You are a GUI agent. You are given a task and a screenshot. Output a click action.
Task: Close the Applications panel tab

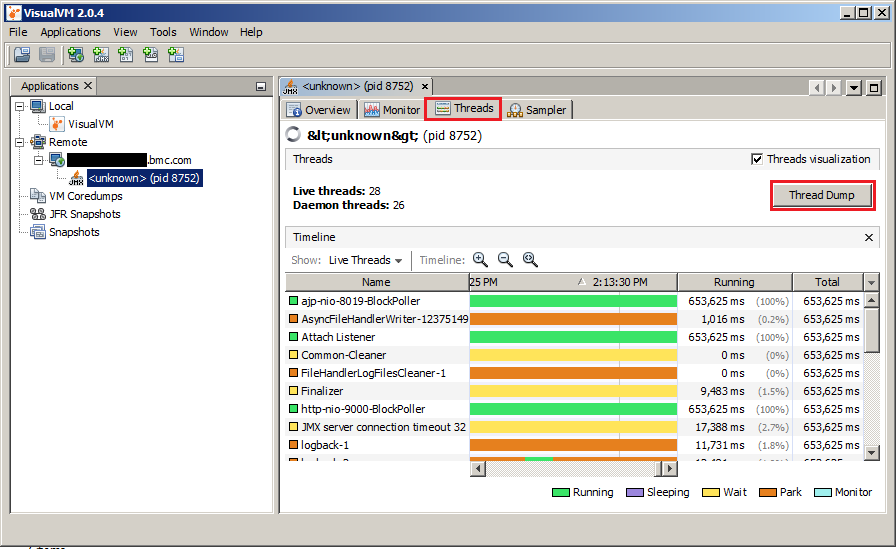click(88, 86)
